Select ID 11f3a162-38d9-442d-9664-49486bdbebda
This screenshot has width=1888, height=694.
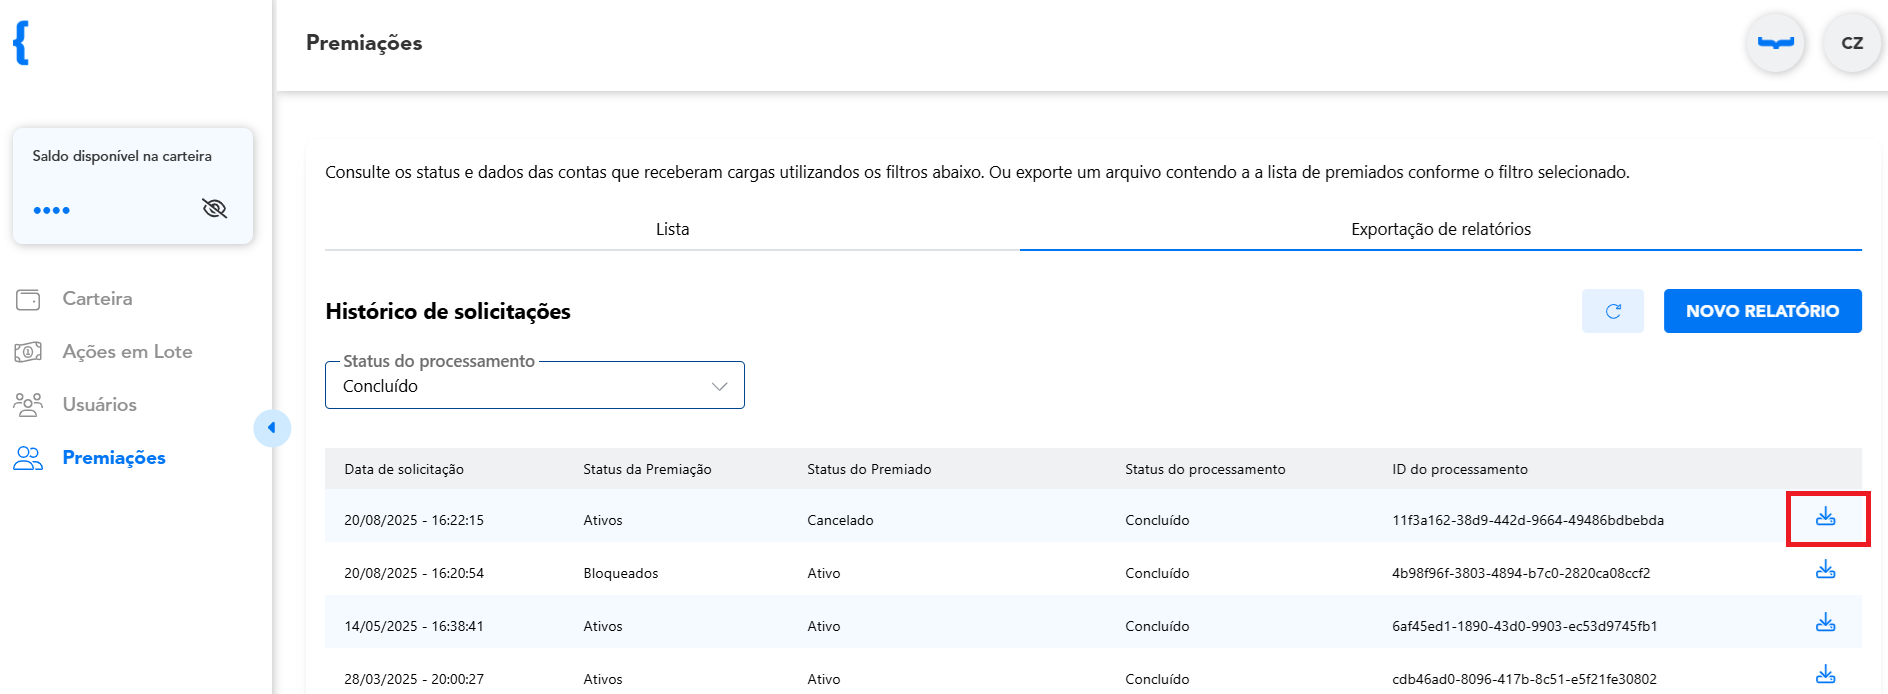point(1528,520)
